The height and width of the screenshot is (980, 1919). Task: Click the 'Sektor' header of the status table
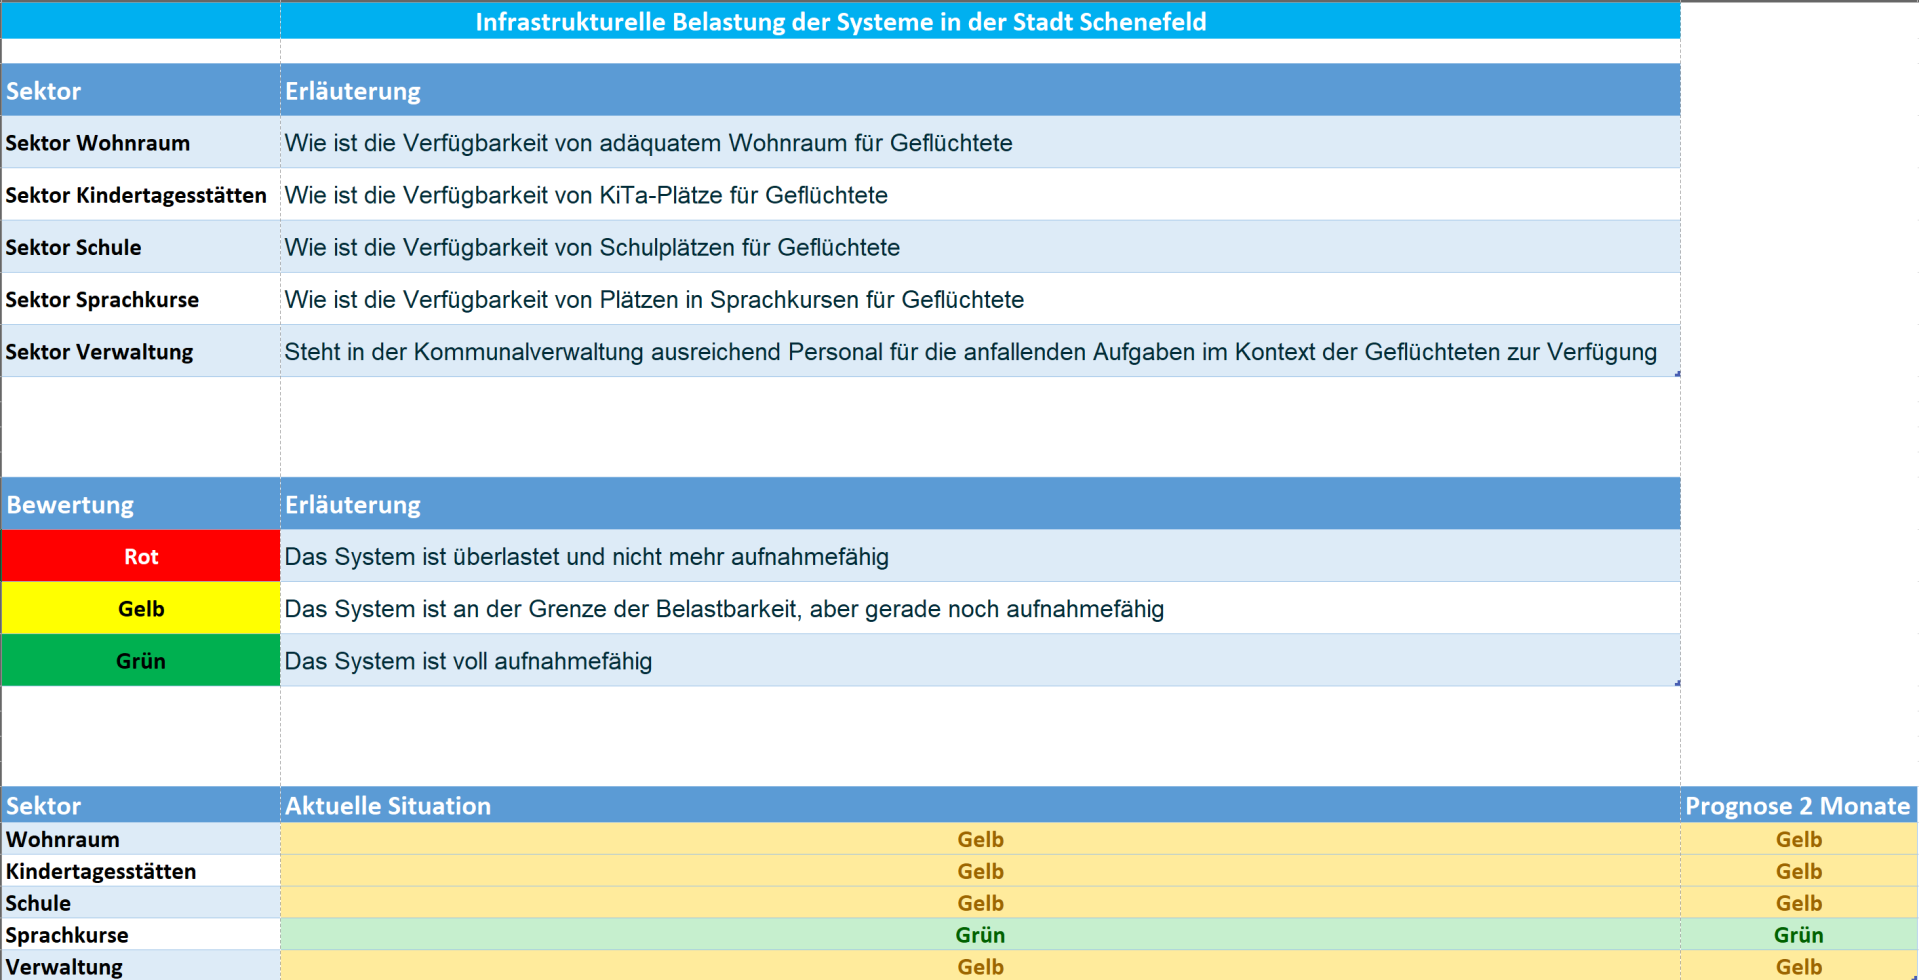tap(141, 805)
